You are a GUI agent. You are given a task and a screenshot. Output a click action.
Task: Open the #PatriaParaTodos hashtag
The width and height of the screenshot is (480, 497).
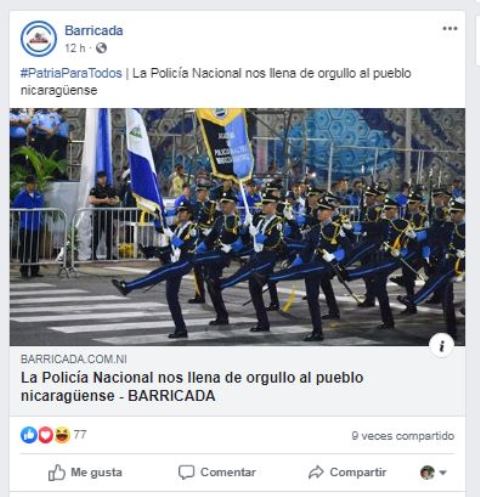click(x=71, y=73)
